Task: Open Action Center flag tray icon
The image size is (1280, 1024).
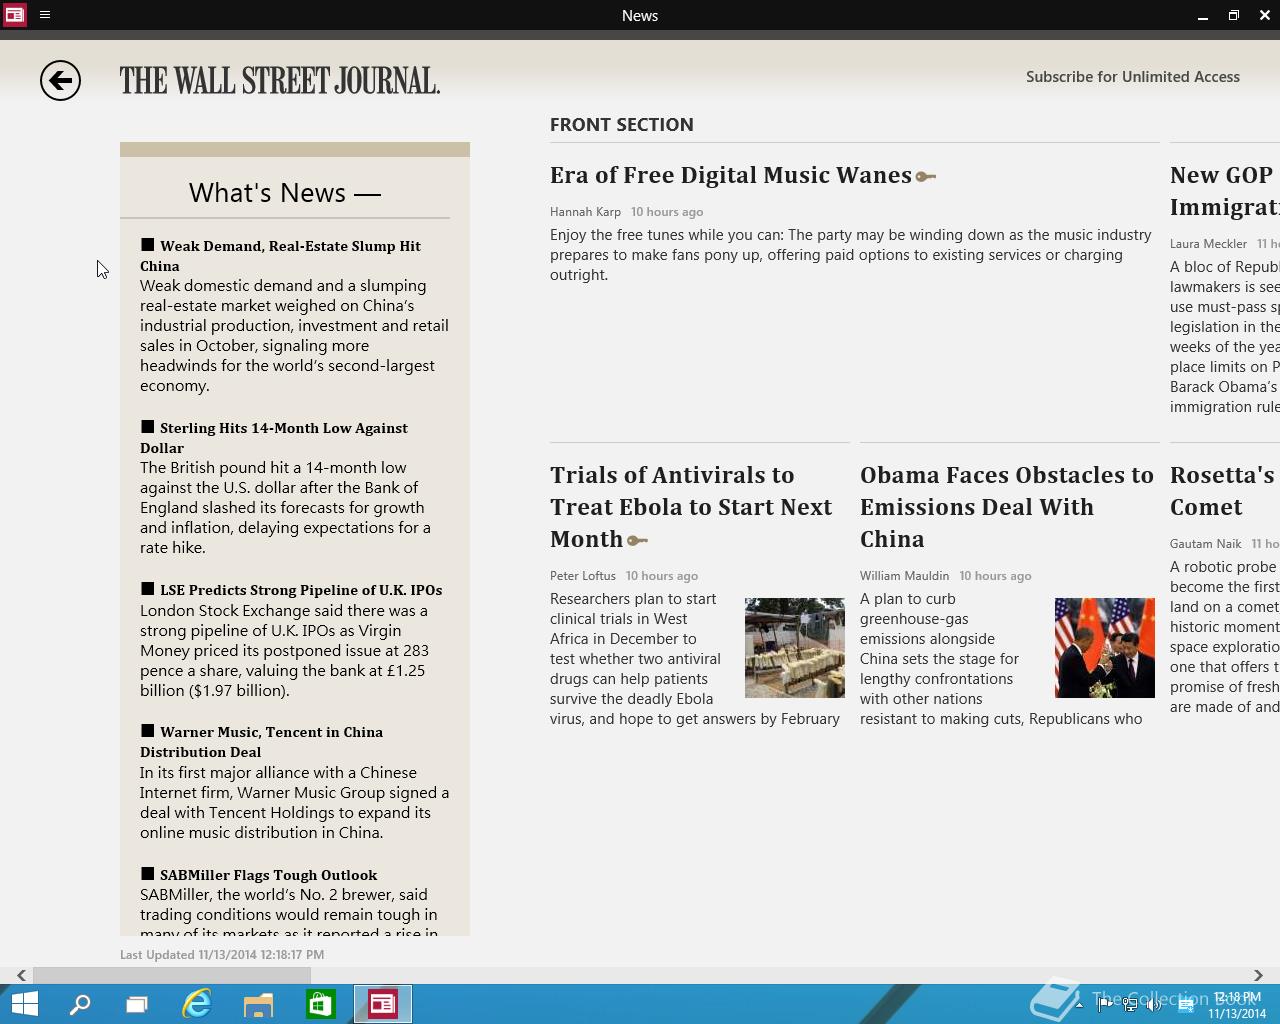Action: click(1105, 1005)
